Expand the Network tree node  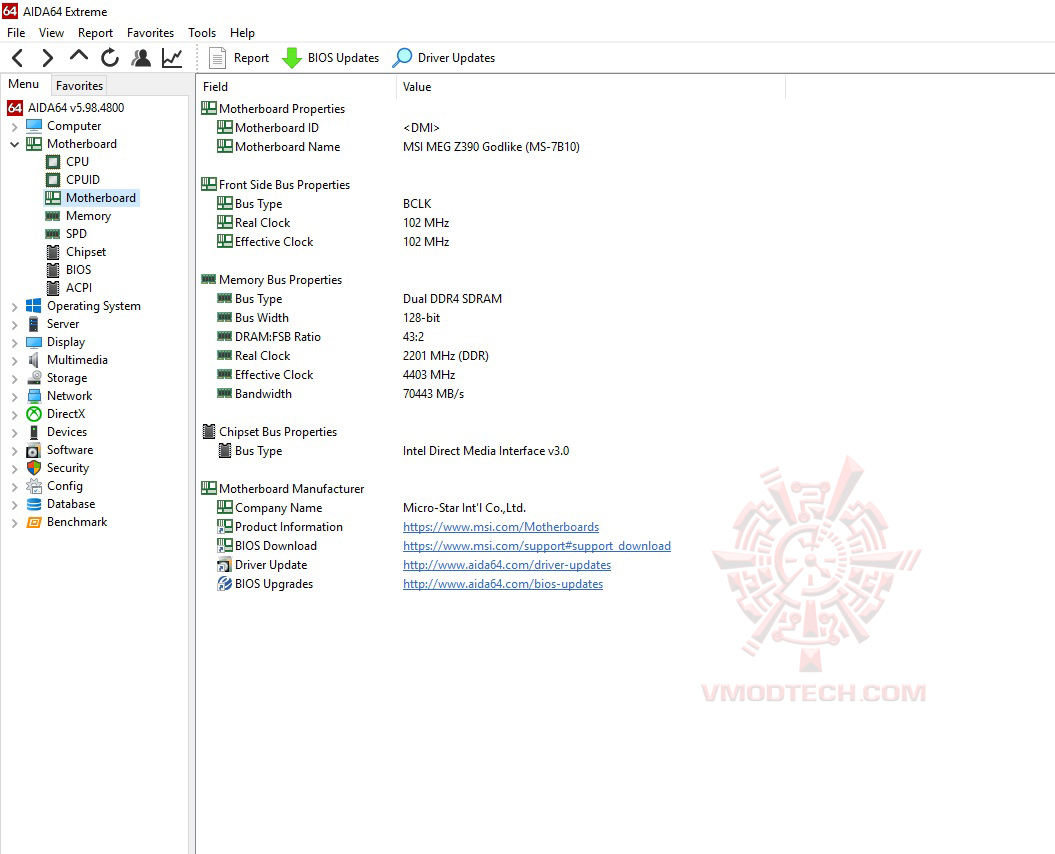tap(14, 396)
